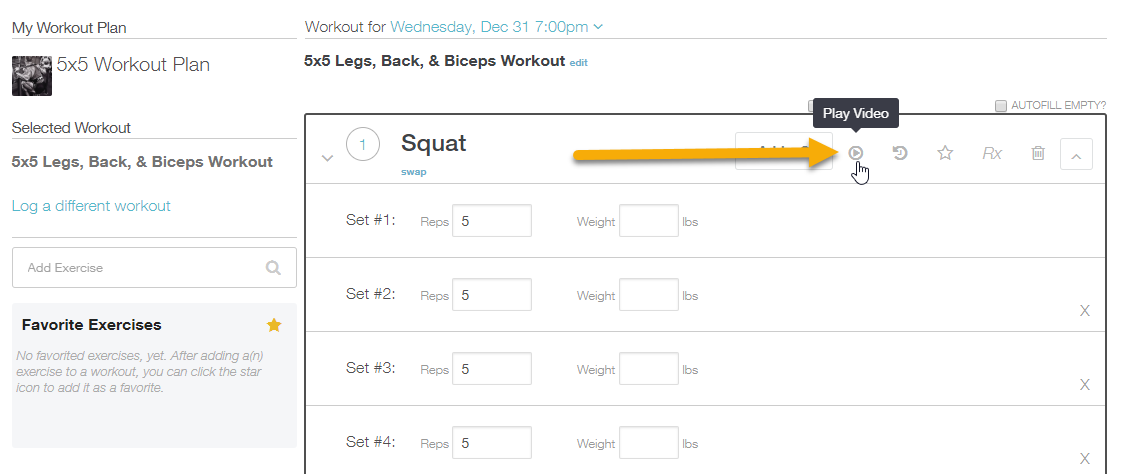Viewport: 1123px width, 474px height.
Task: Click the chevron left of Squat number
Action: point(326,157)
